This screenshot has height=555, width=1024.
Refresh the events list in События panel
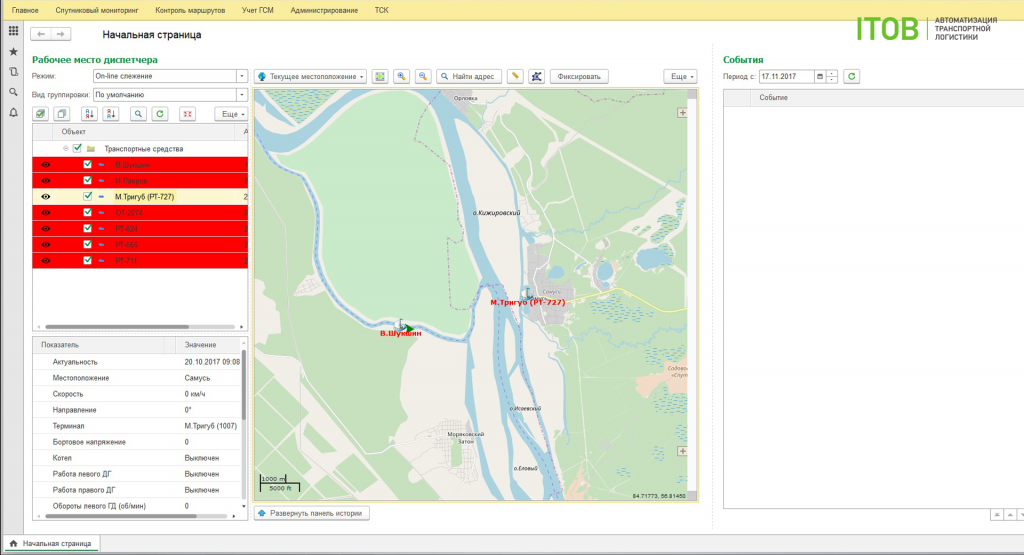(x=851, y=76)
